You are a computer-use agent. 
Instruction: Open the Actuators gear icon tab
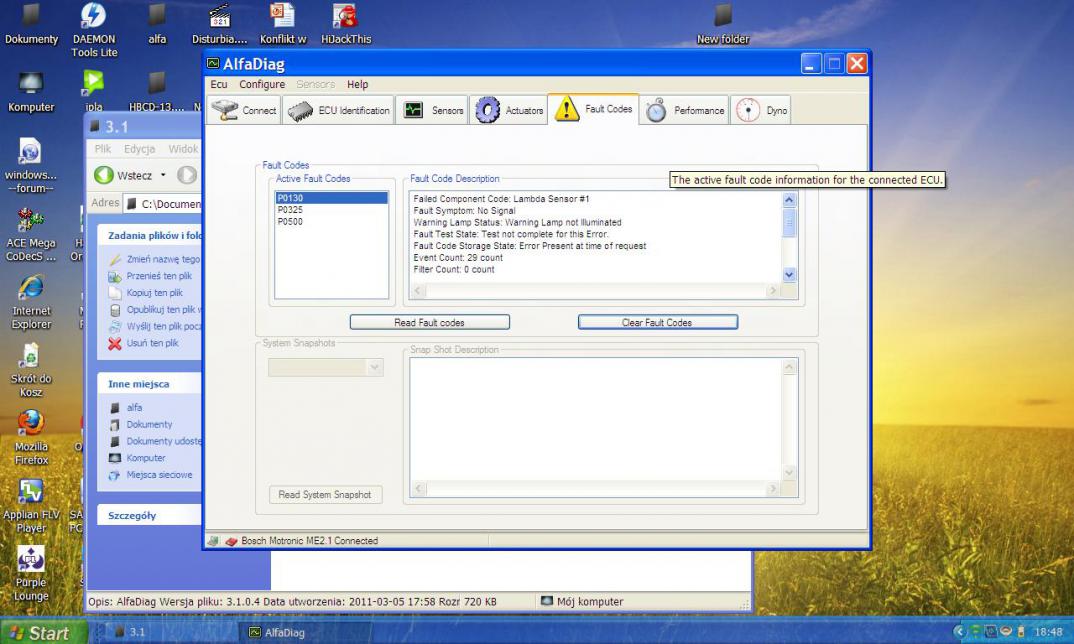tap(510, 111)
